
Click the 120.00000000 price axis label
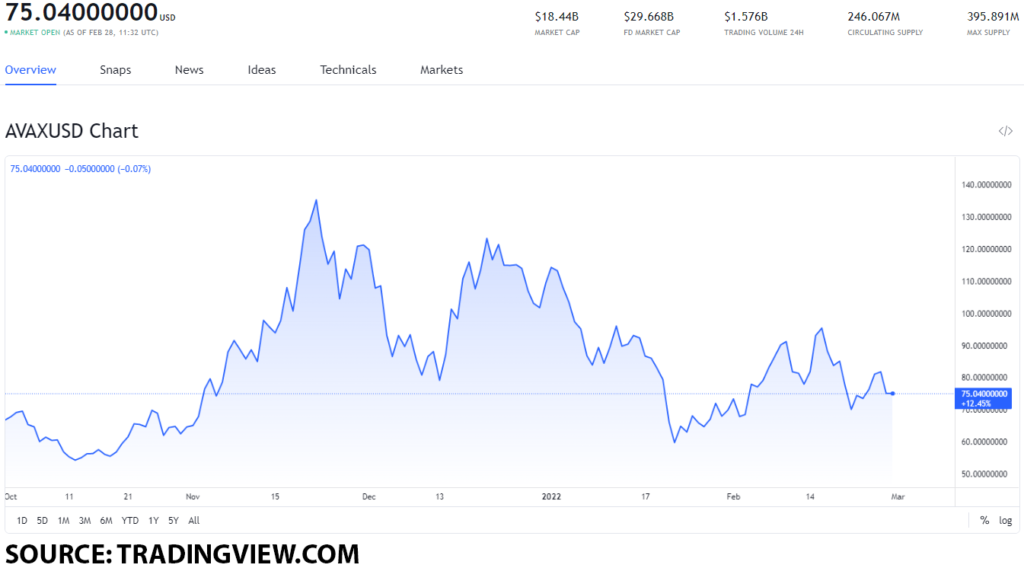tap(986, 249)
